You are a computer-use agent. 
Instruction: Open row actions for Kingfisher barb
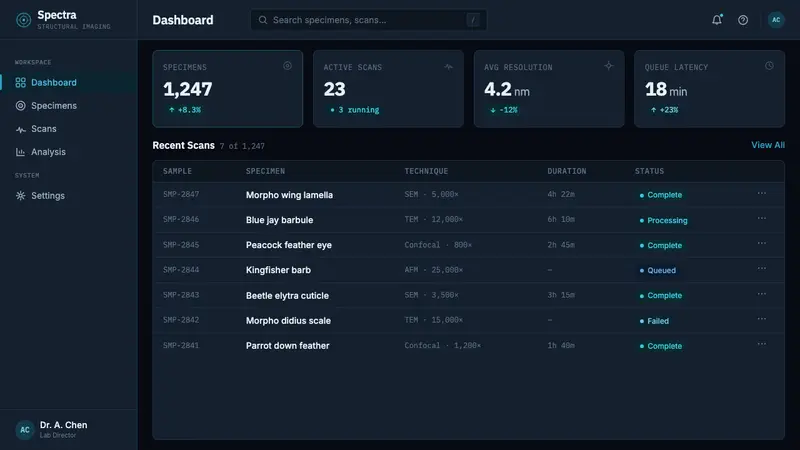click(x=762, y=268)
